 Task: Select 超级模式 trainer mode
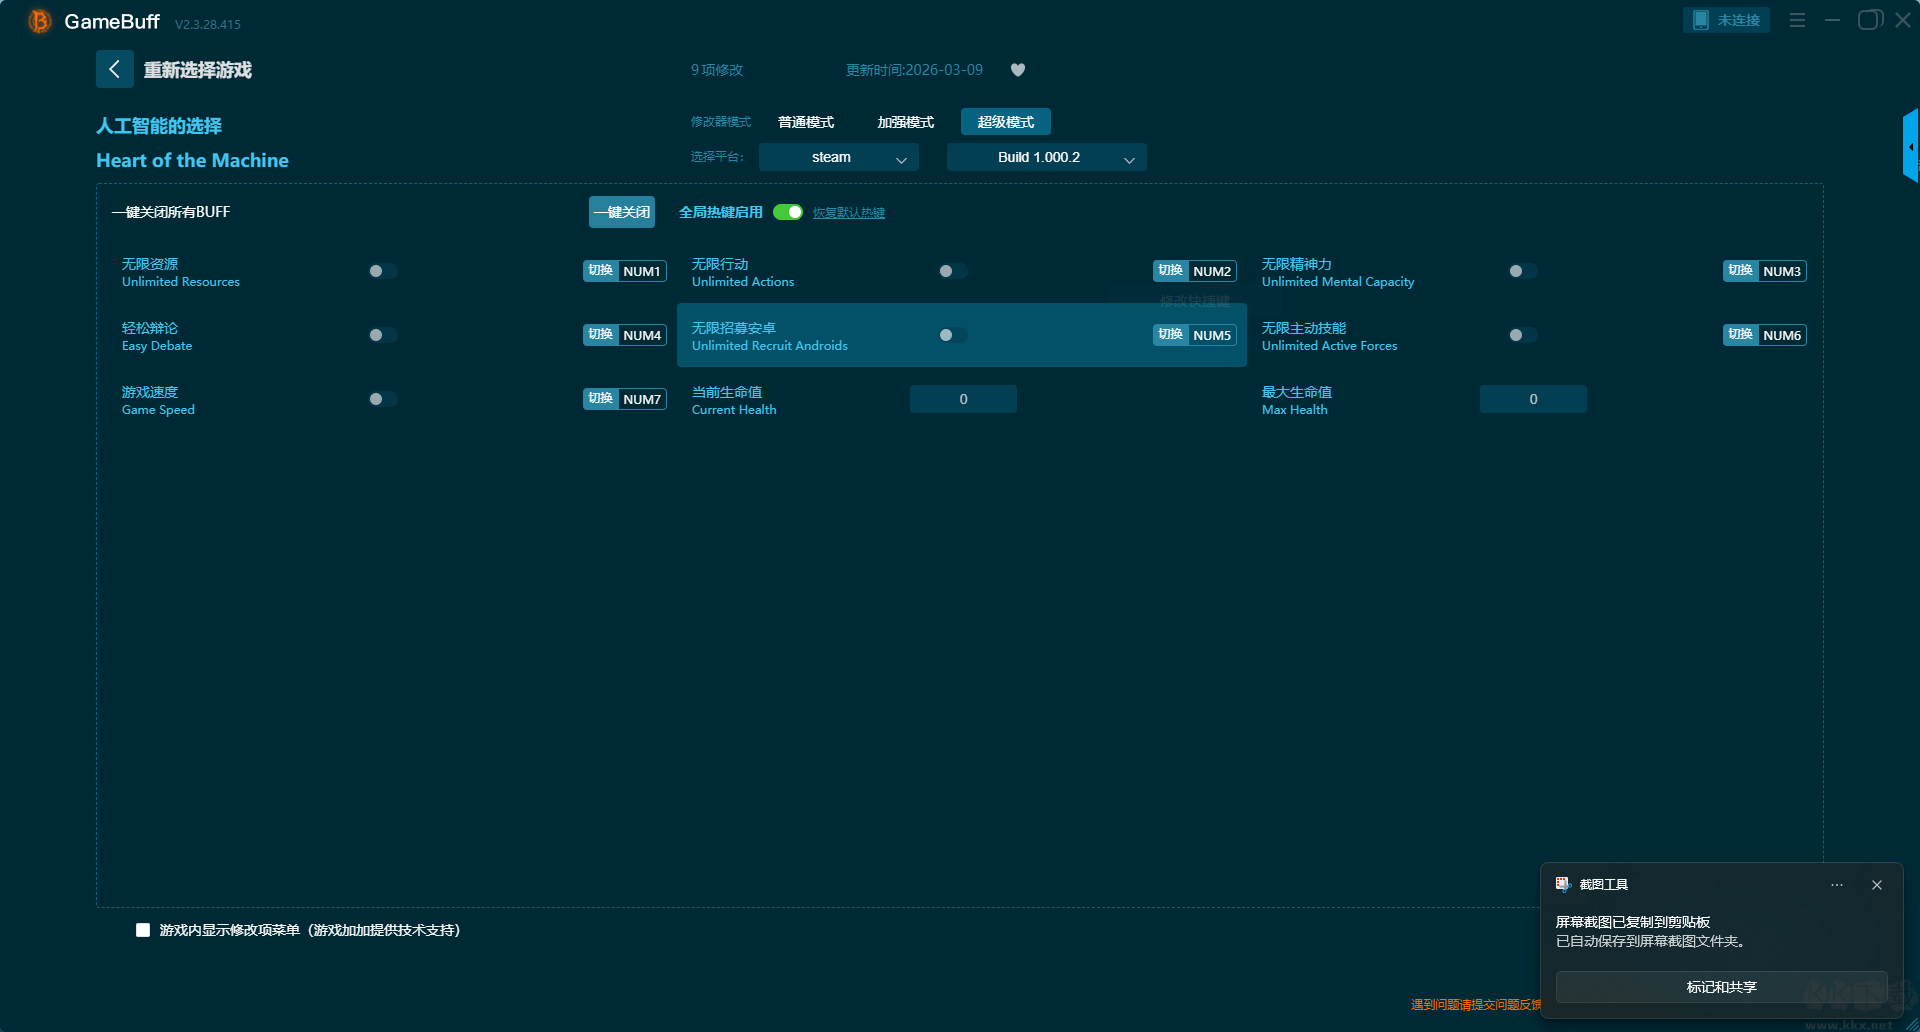click(x=1006, y=122)
